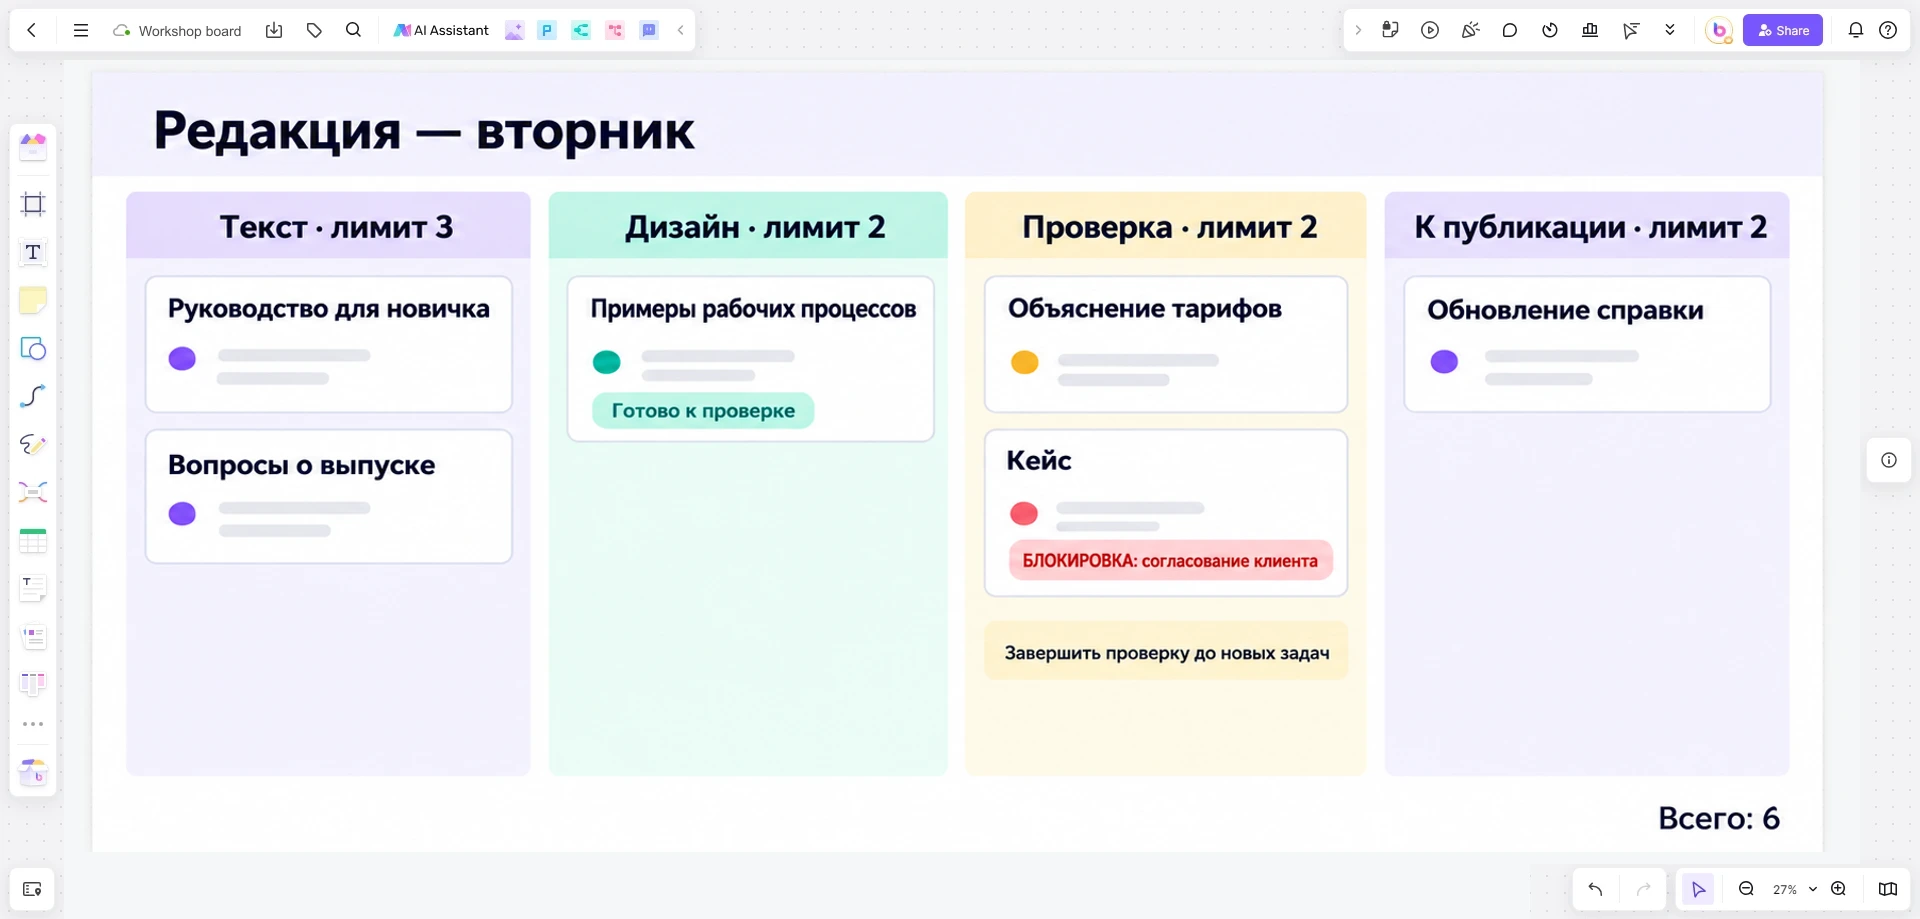Open the user avatar menu
Screen dimensions: 1920x919
(1719, 30)
